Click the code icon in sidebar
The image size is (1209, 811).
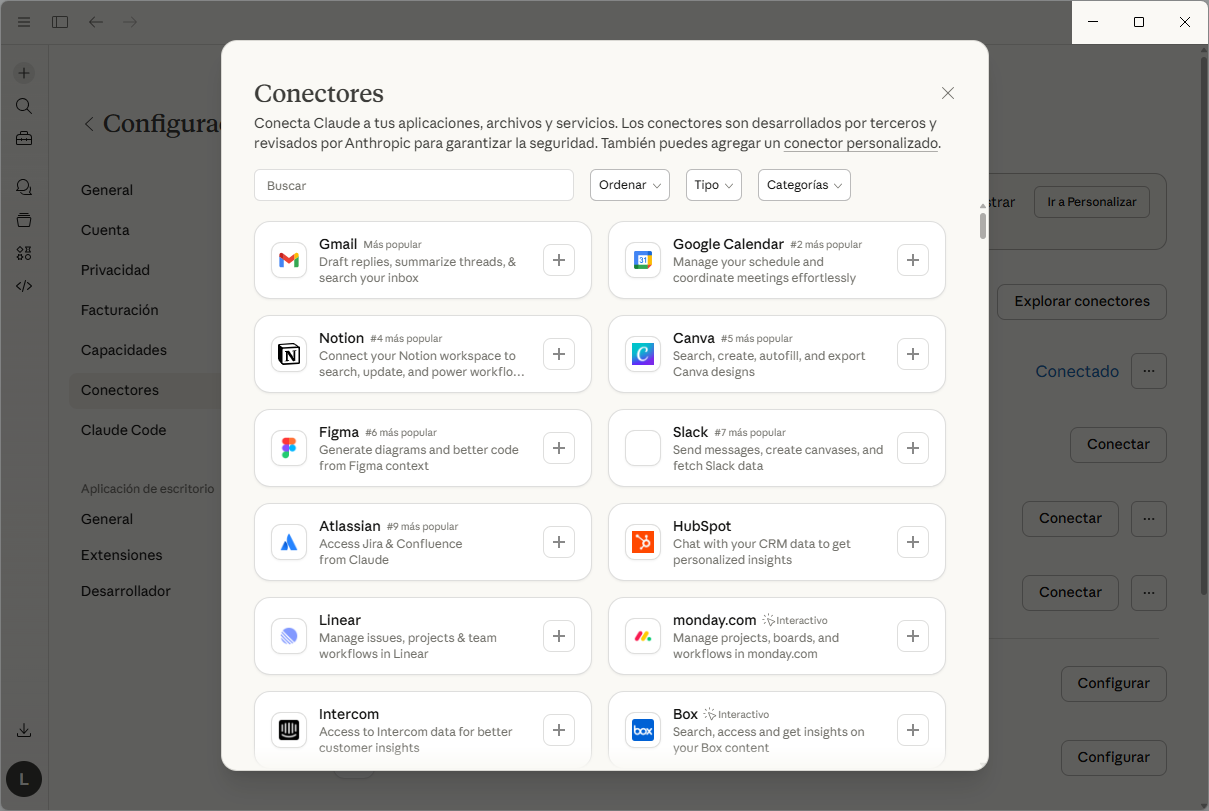click(24, 286)
